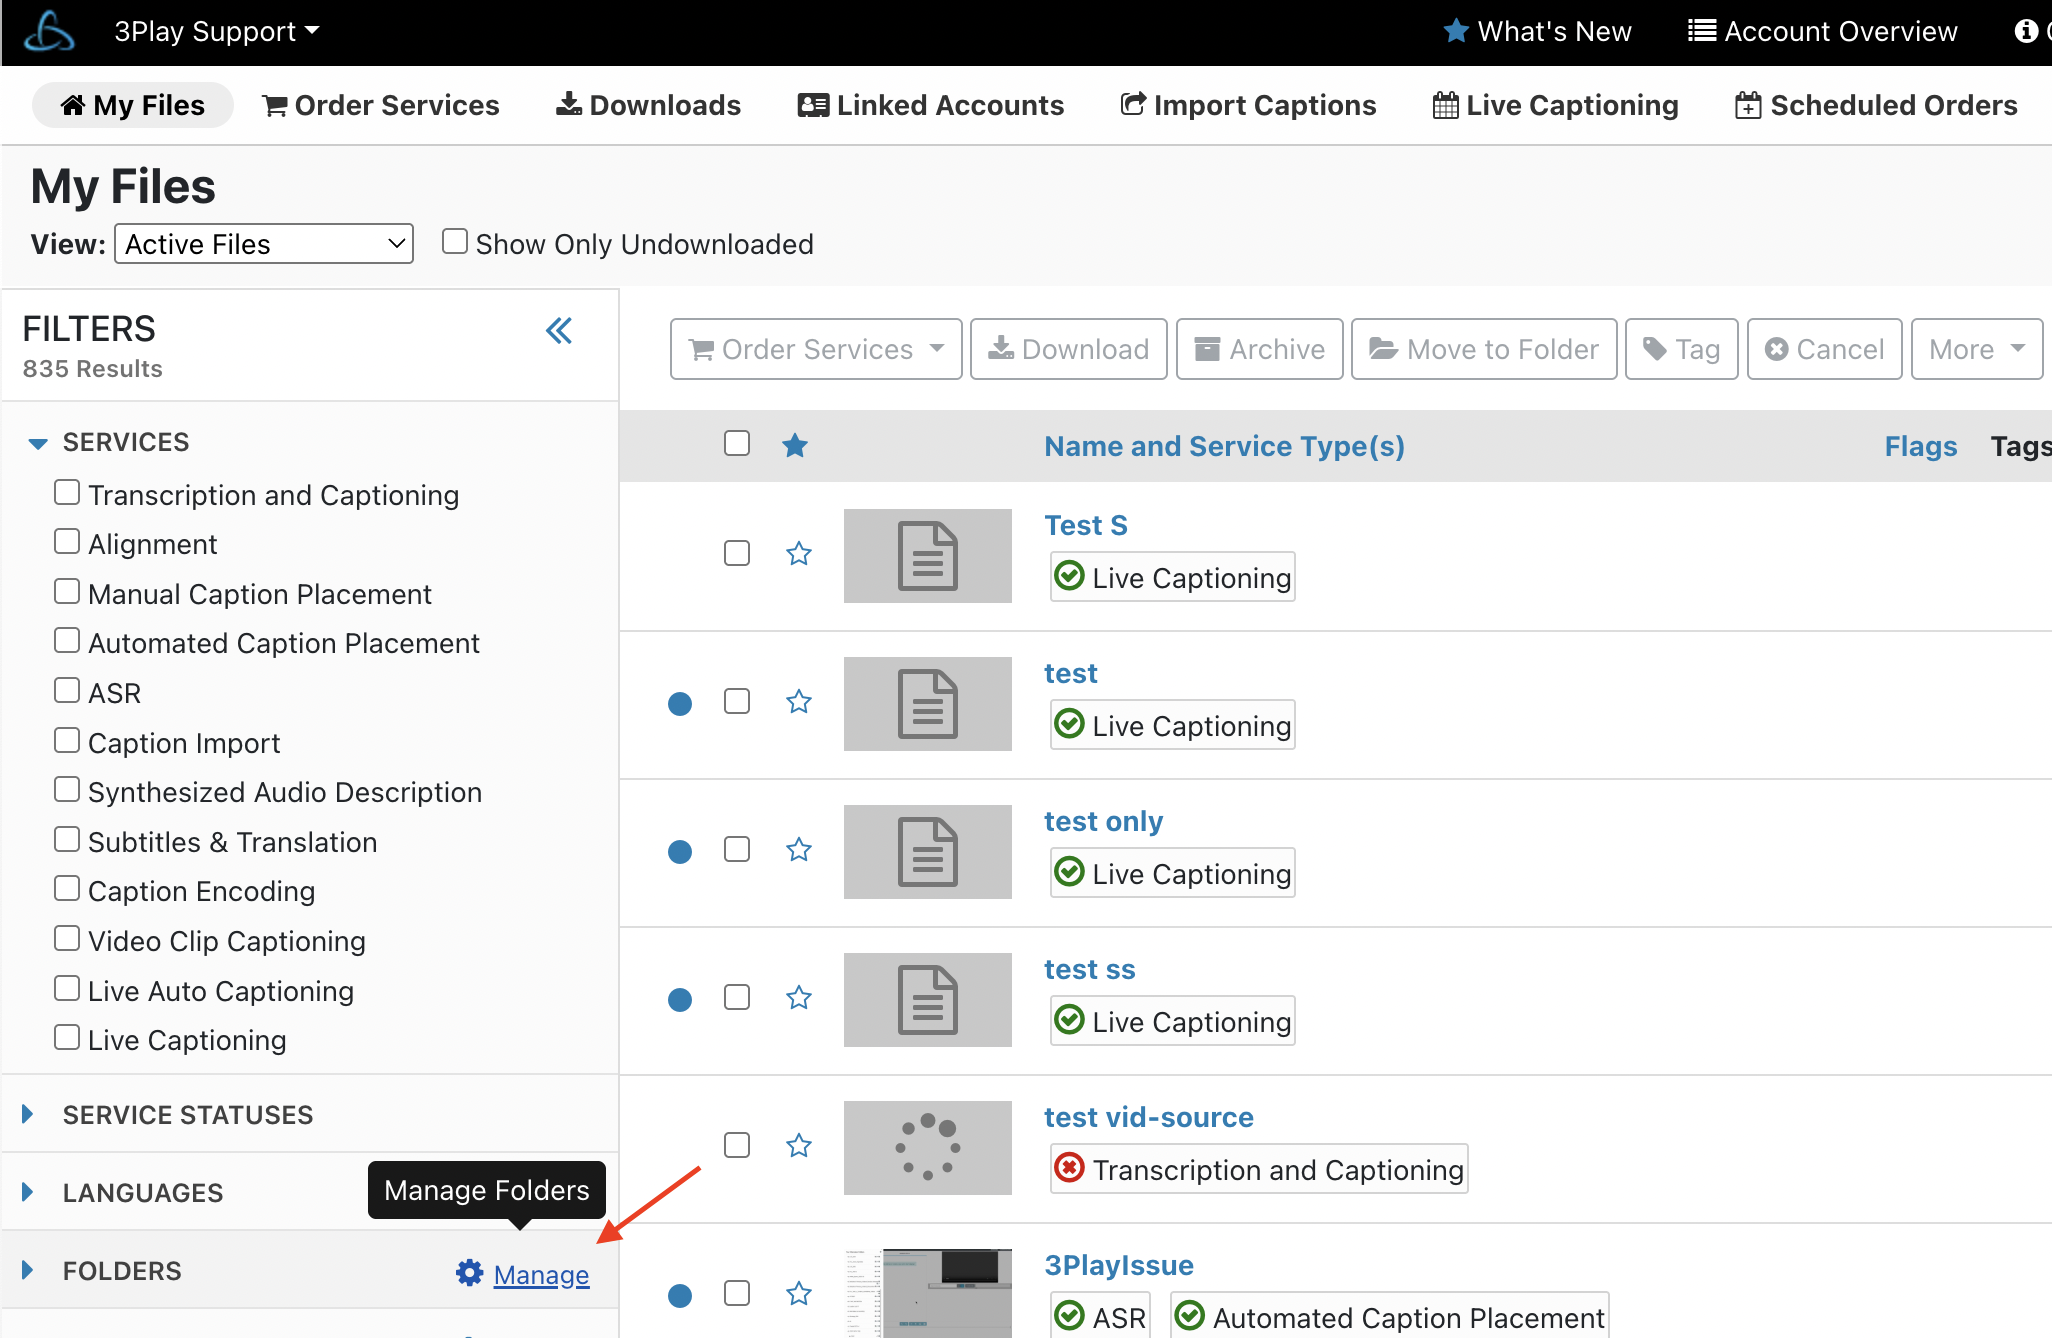The image size is (2052, 1338).
Task: Open the 'test vid-source' file link
Action: click(1149, 1117)
